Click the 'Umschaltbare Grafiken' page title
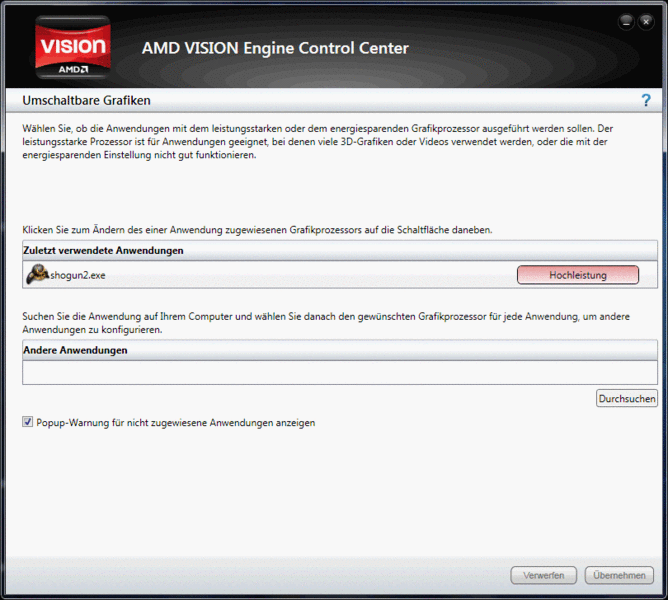This screenshot has width=668, height=600. 86,101
